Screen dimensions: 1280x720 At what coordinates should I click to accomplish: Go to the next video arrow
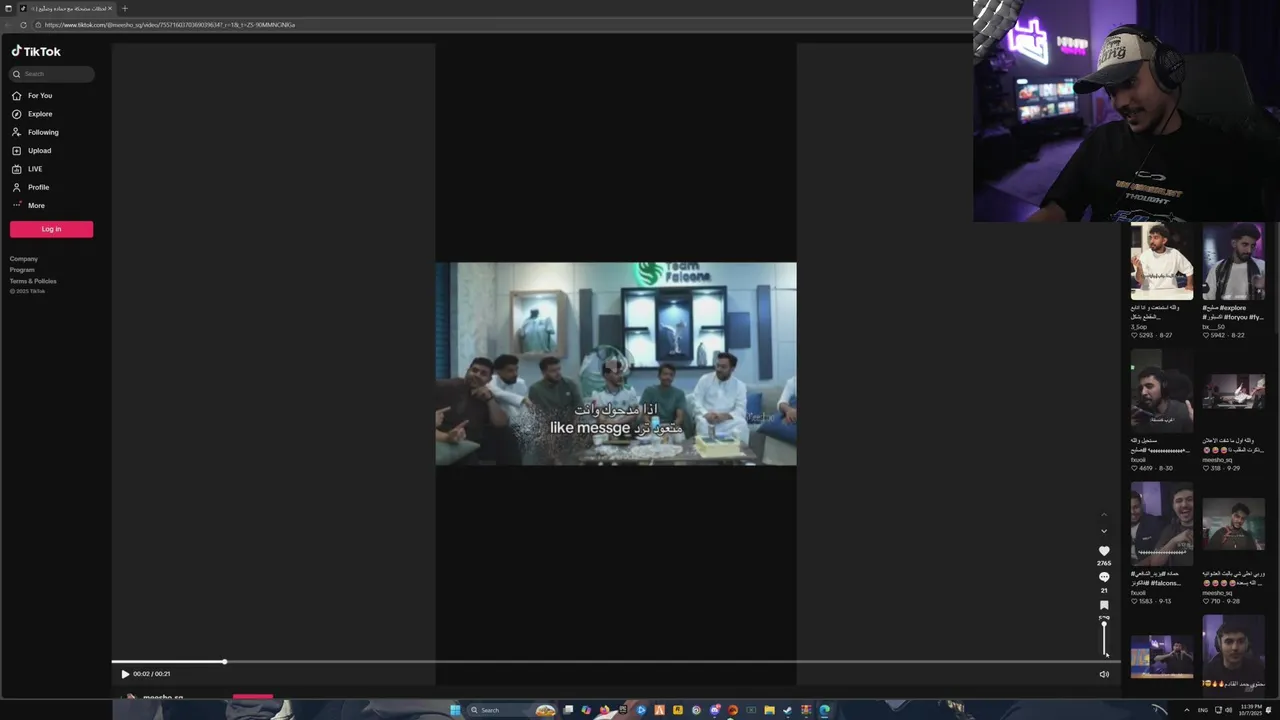point(1104,531)
